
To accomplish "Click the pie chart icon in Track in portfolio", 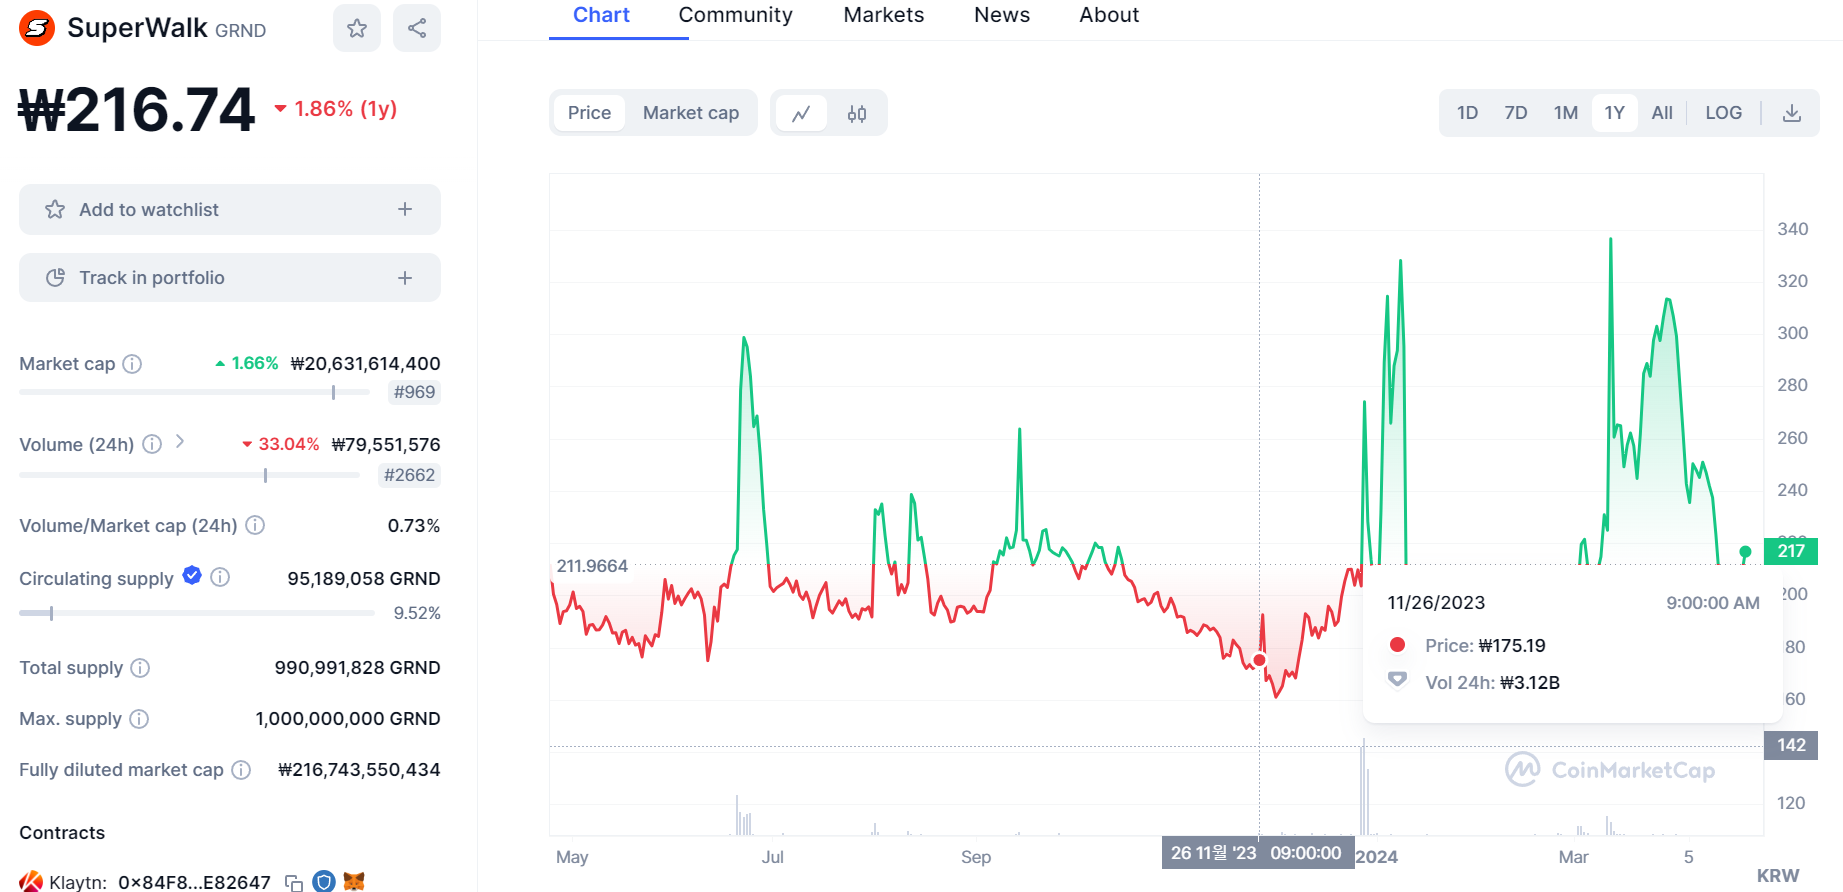I will [x=55, y=277].
